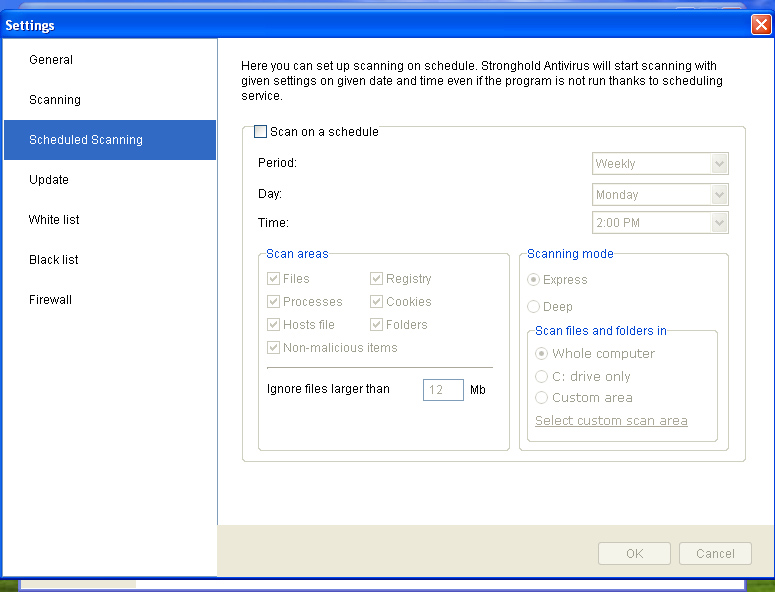
Task: Open the Day dropdown showing Monday
Action: point(660,195)
